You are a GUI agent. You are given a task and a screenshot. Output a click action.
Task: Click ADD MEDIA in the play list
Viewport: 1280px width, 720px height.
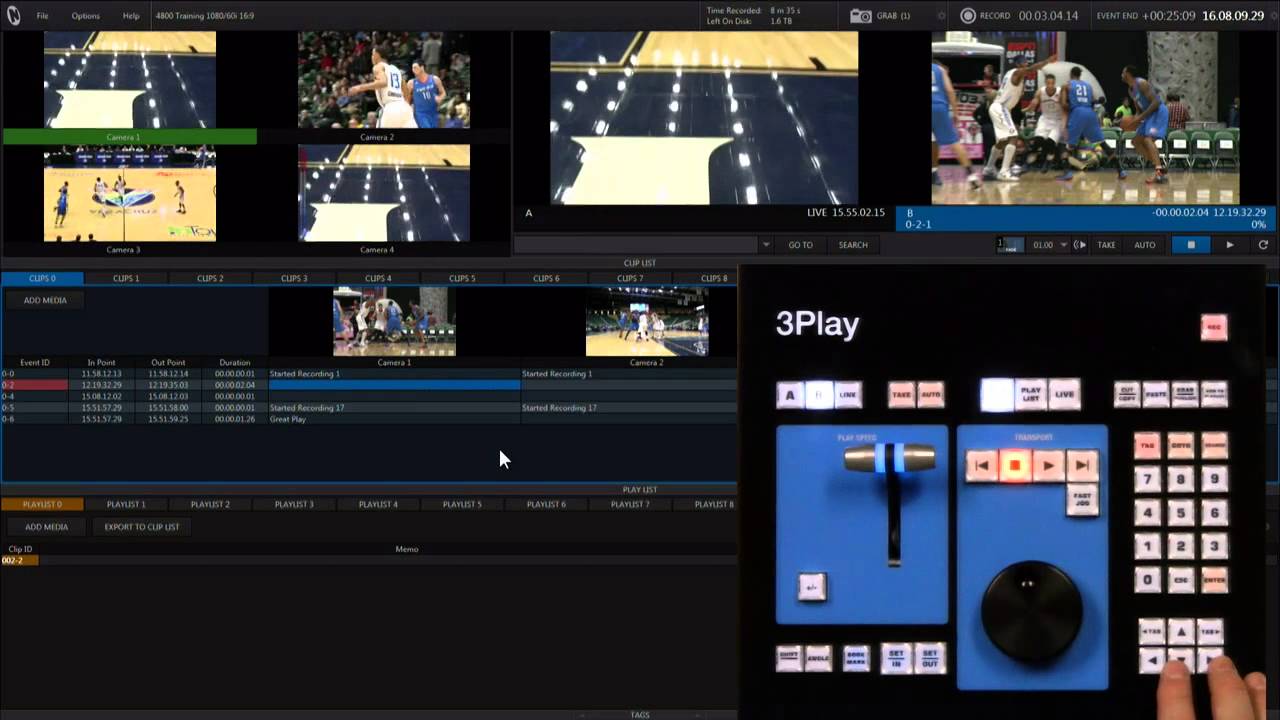tap(46, 527)
